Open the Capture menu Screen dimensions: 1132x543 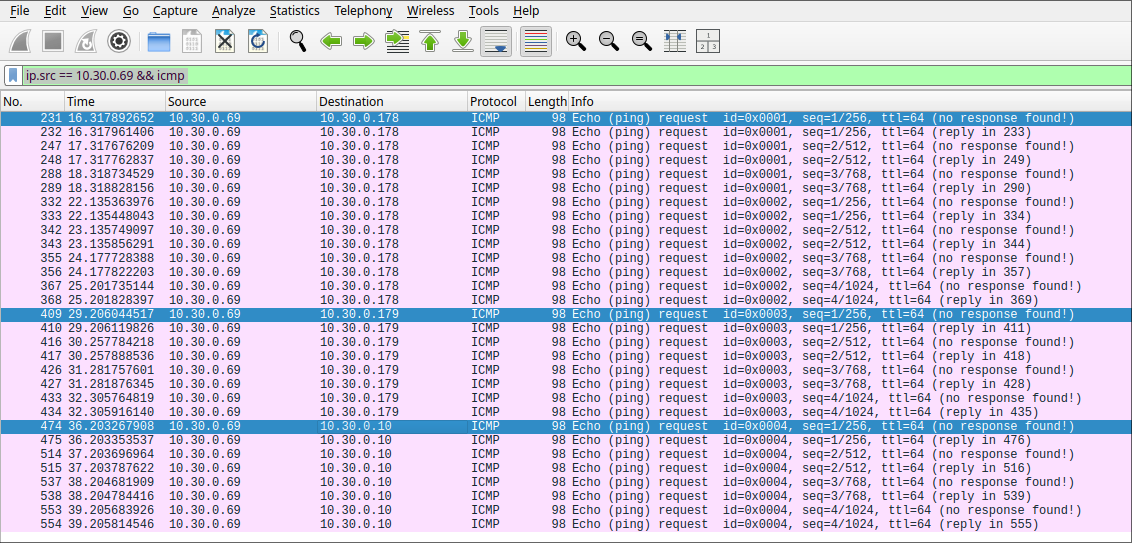click(175, 11)
